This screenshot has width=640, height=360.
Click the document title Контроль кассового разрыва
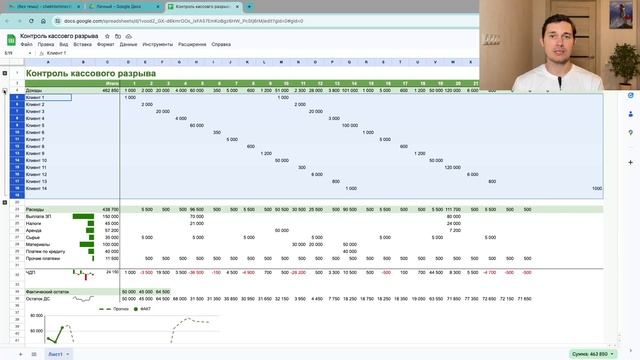[59, 36]
